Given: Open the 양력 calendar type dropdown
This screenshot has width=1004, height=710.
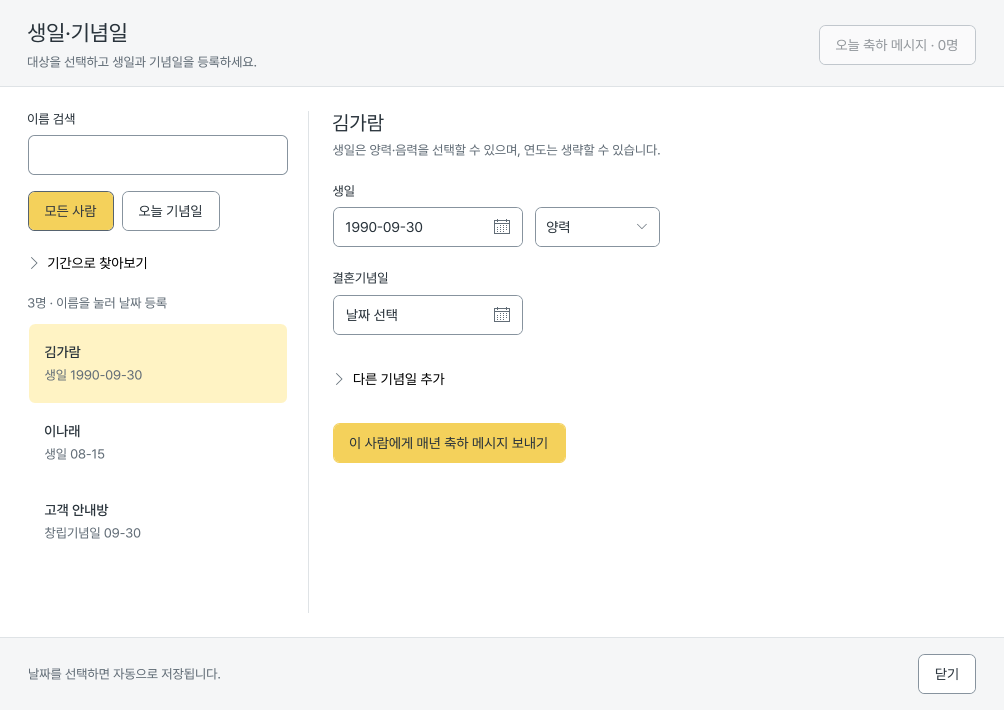Looking at the screenshot, I should tap(597, 227).
